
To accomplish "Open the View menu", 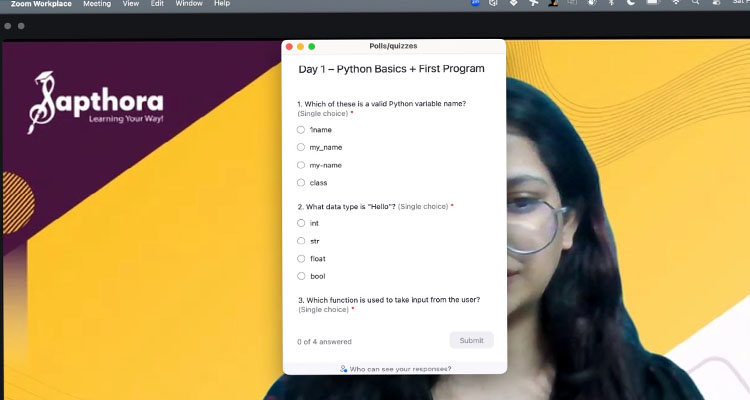I will (130, 4).
